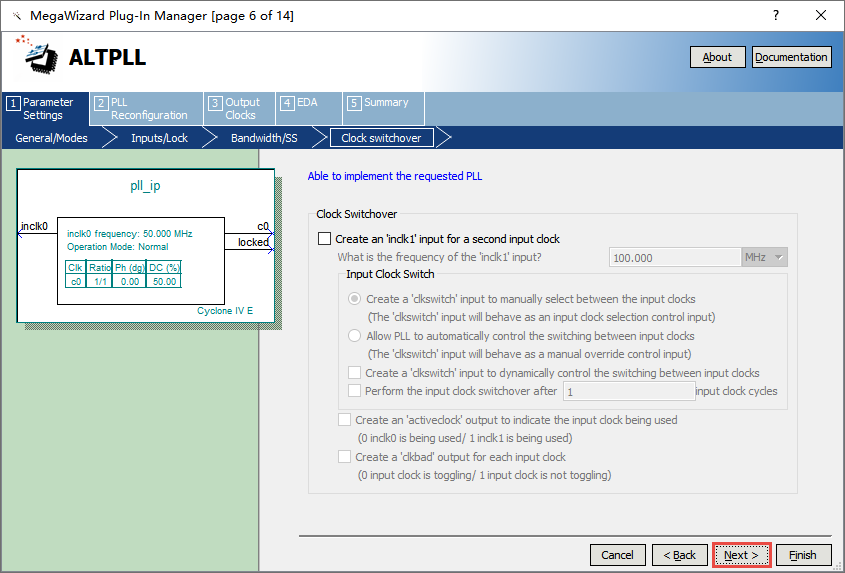Click the locked output port label
Image resolution: width=845 pixels, height=573 pixels.
coord(253,243)
